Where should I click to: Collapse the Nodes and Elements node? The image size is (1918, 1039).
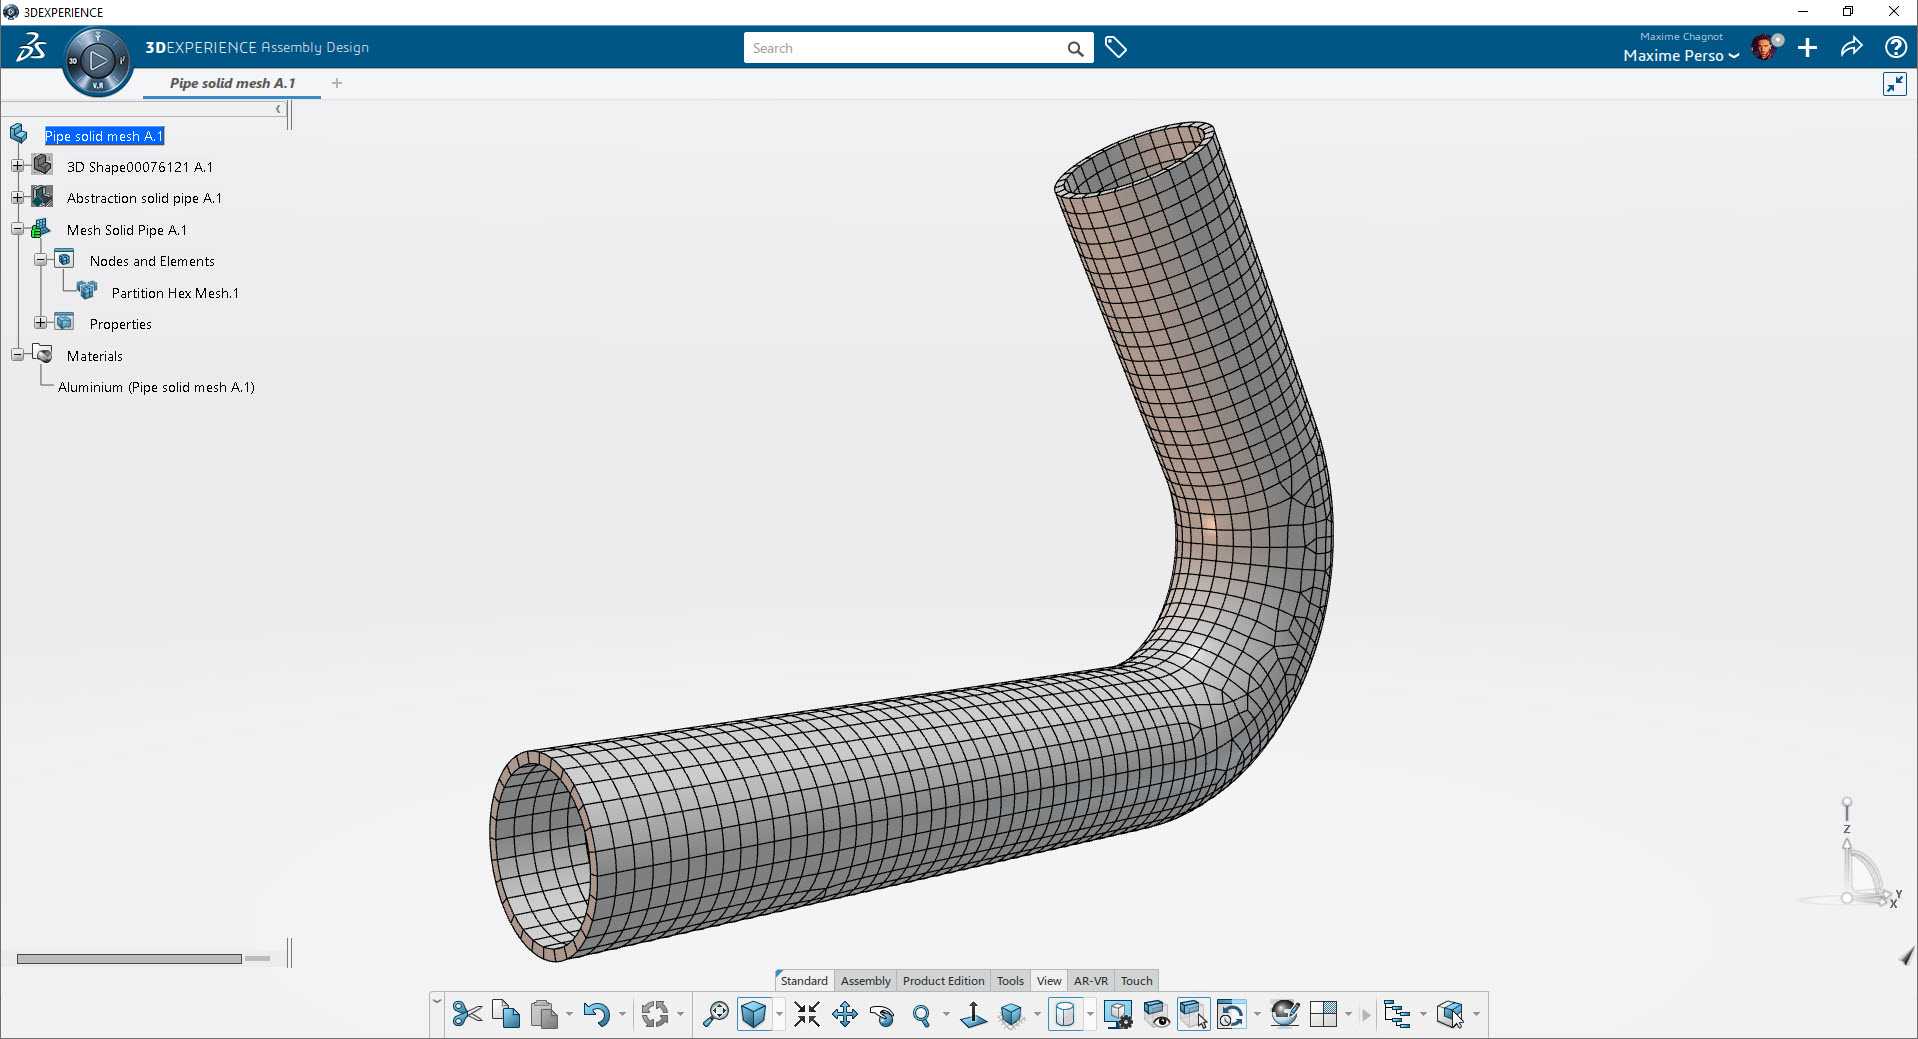40,260
